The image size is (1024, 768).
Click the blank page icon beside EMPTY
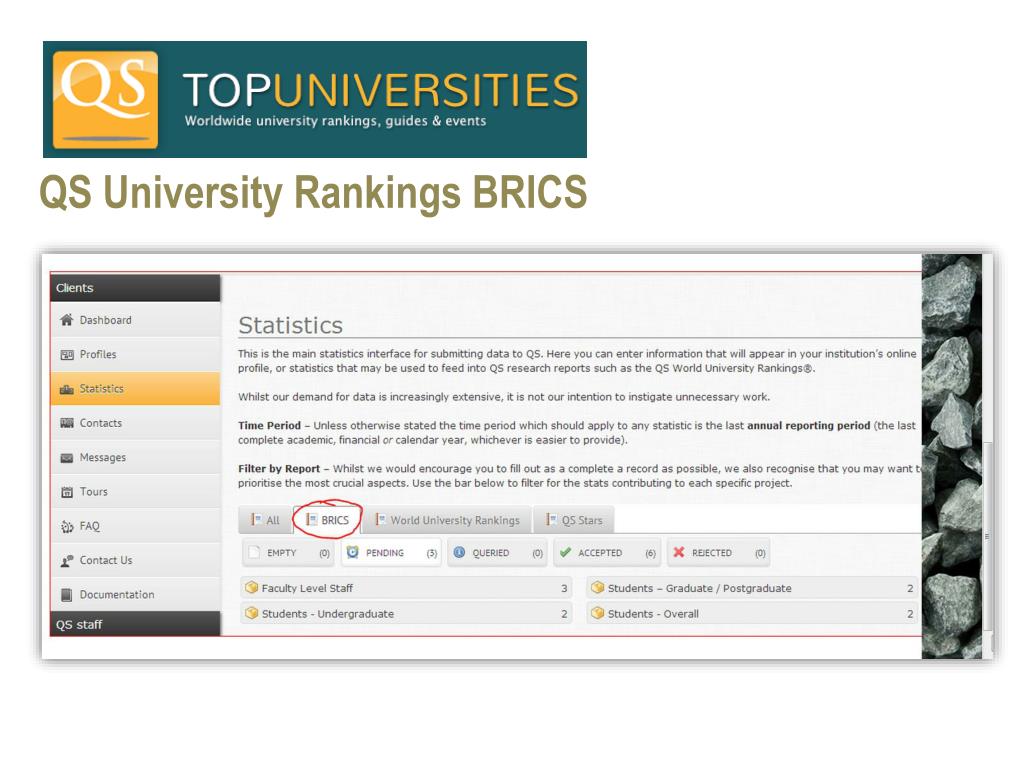255,552
